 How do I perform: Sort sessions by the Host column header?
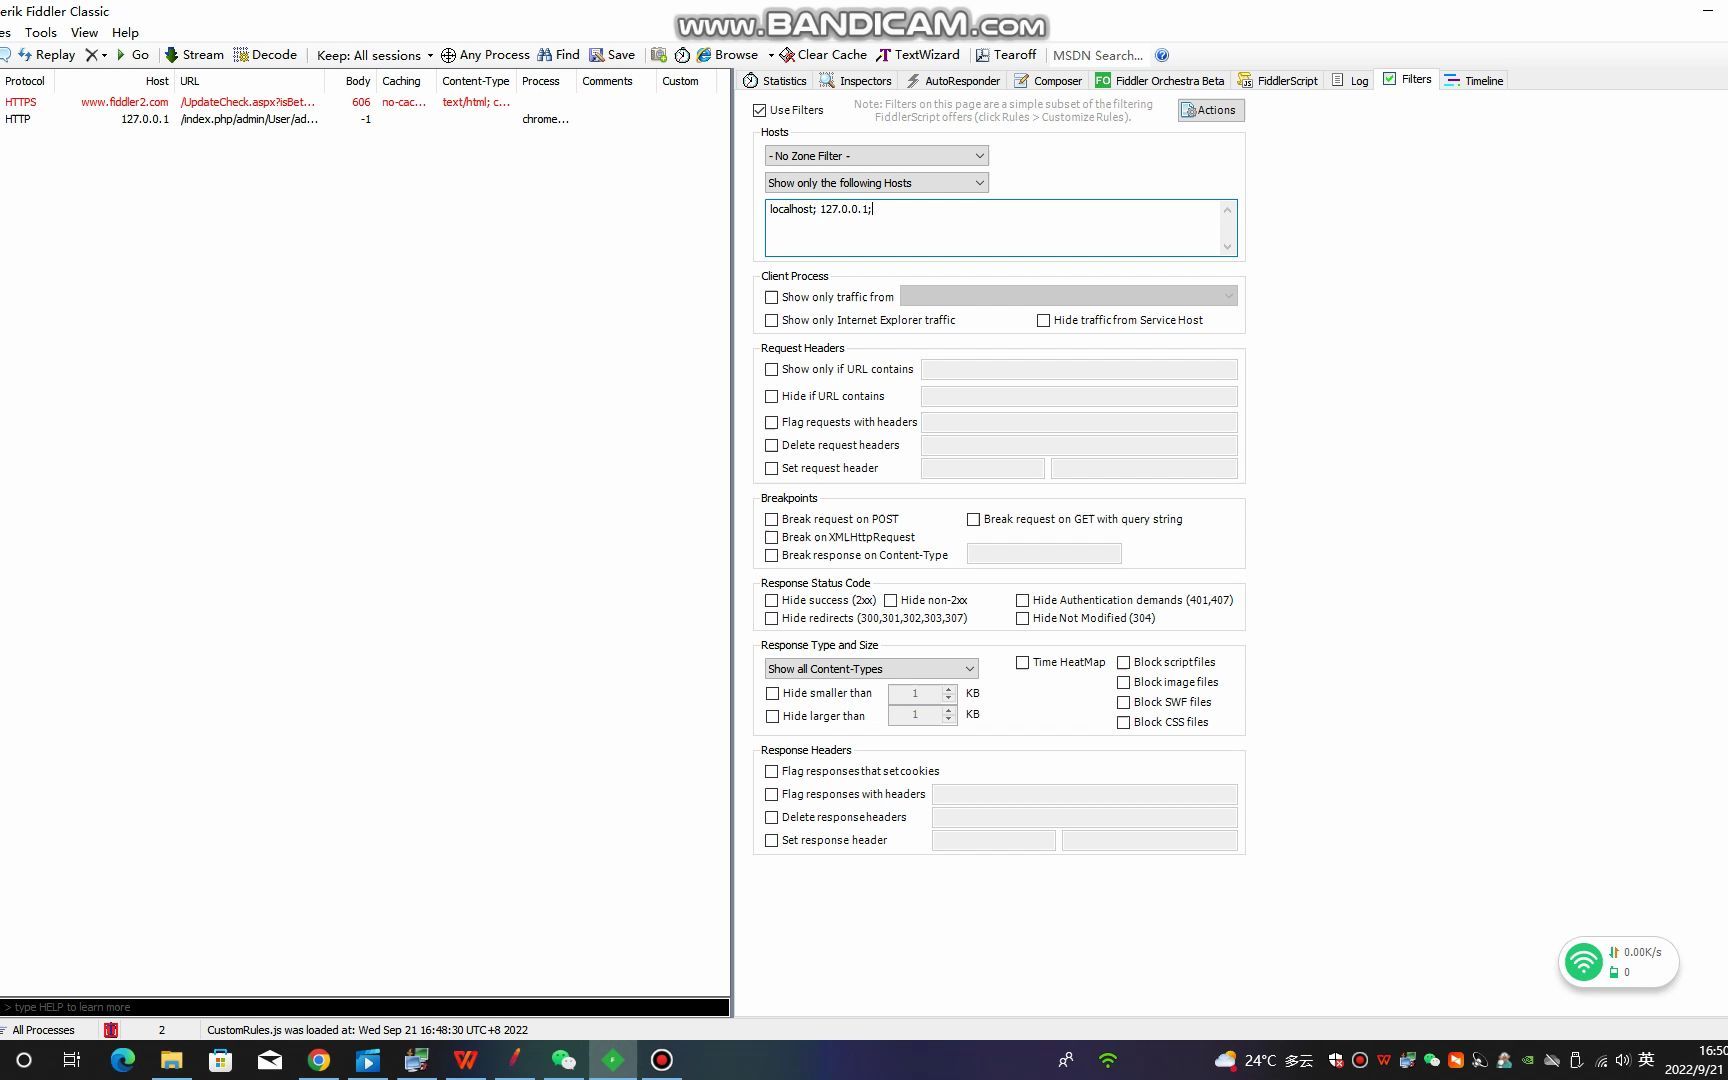(x=114, y=81)
